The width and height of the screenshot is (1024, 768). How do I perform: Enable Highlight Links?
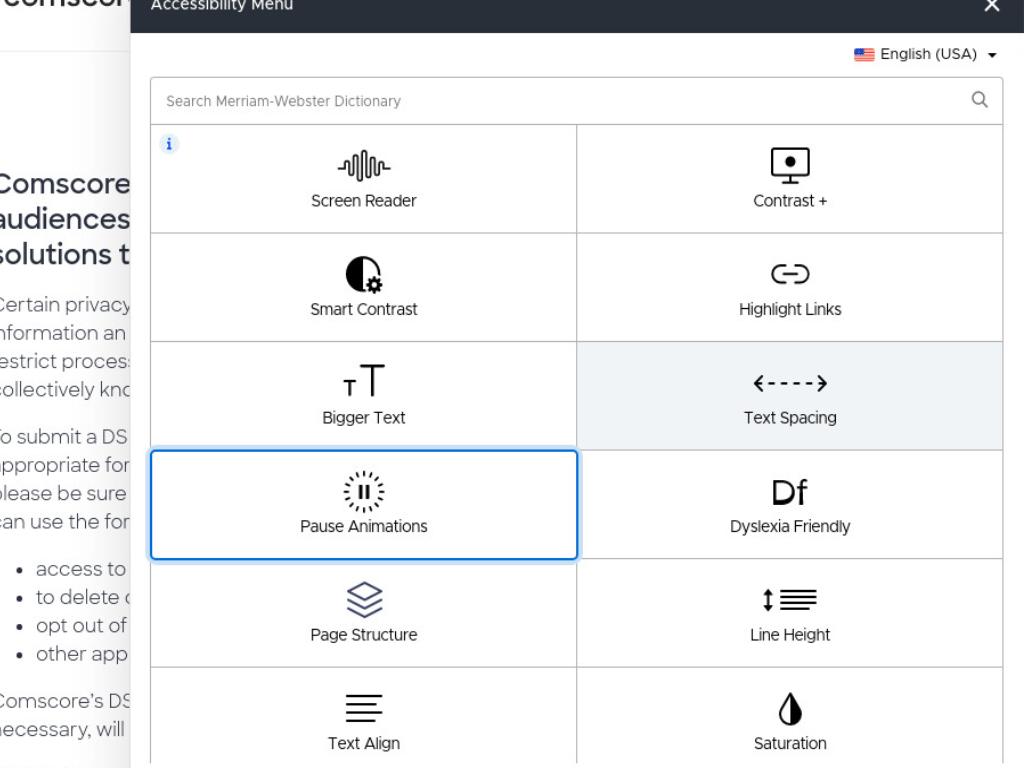[790, 287]
